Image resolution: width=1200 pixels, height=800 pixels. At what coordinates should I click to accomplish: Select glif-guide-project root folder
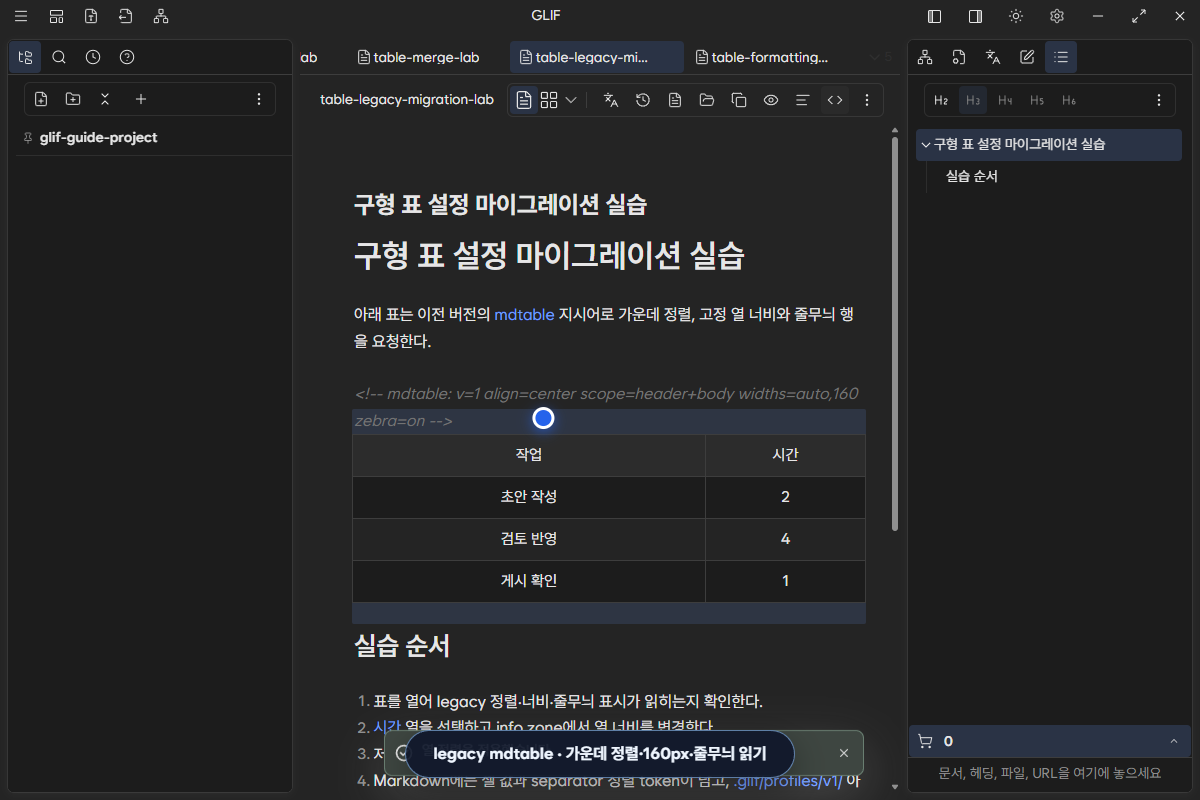(98, 138)
